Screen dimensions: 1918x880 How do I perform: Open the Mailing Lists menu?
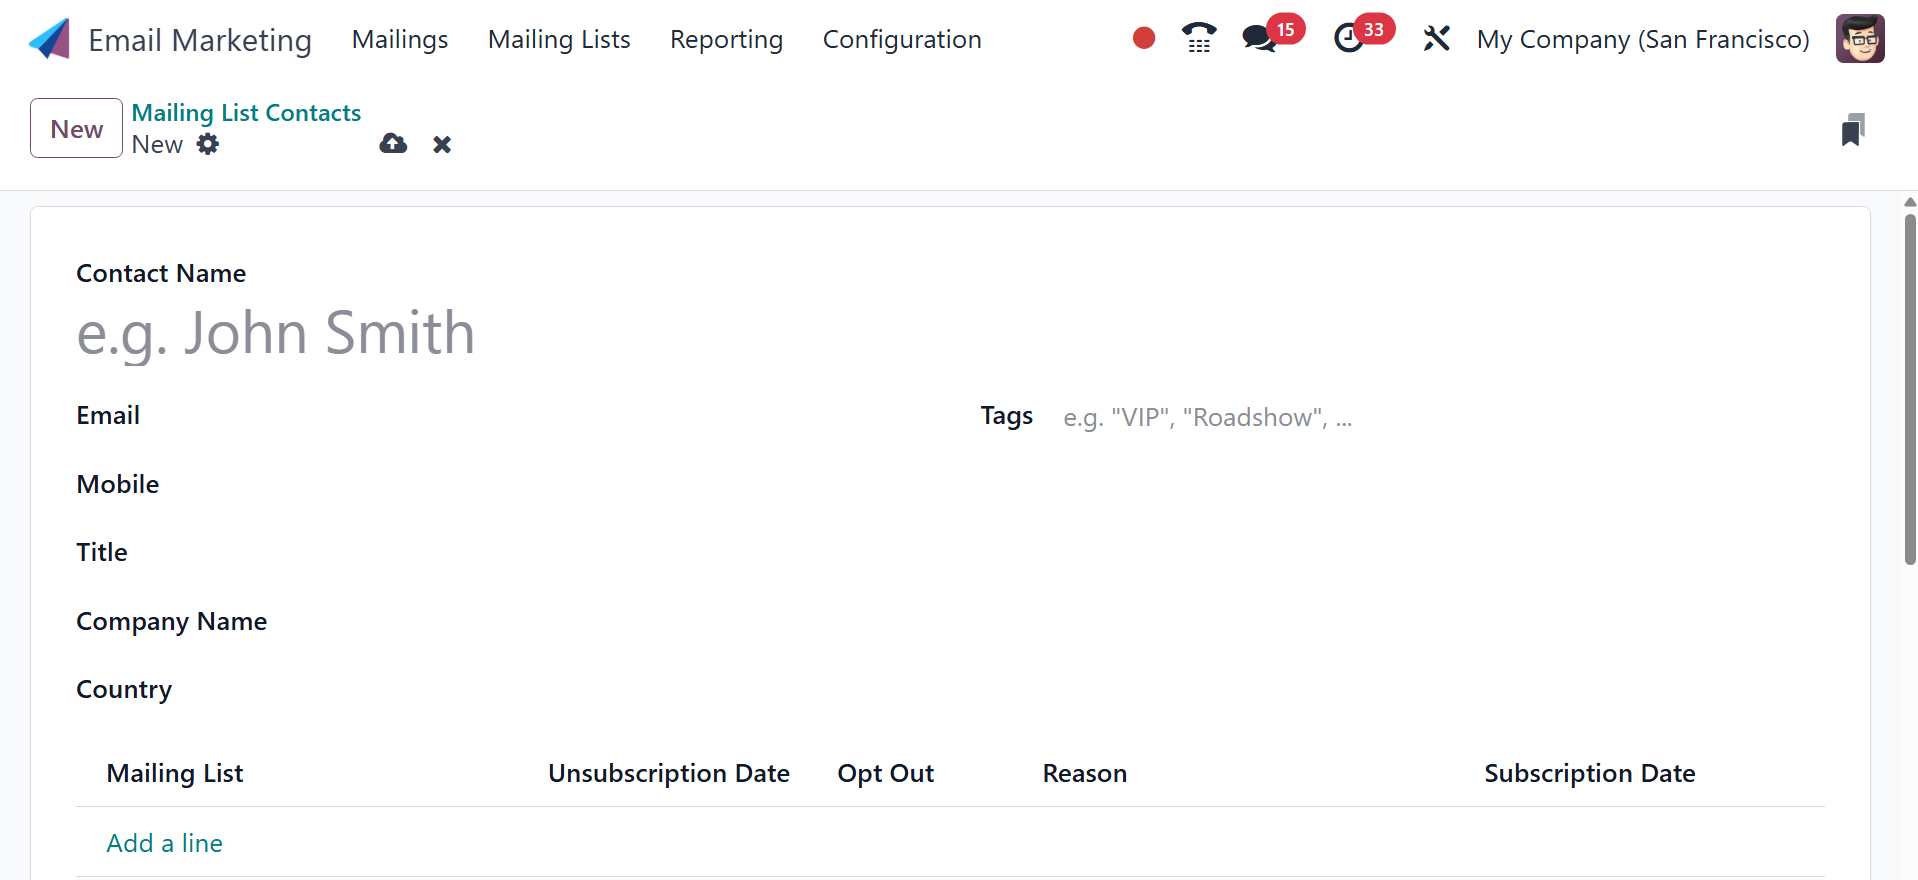pyautogui.click(x=559, y=39)
